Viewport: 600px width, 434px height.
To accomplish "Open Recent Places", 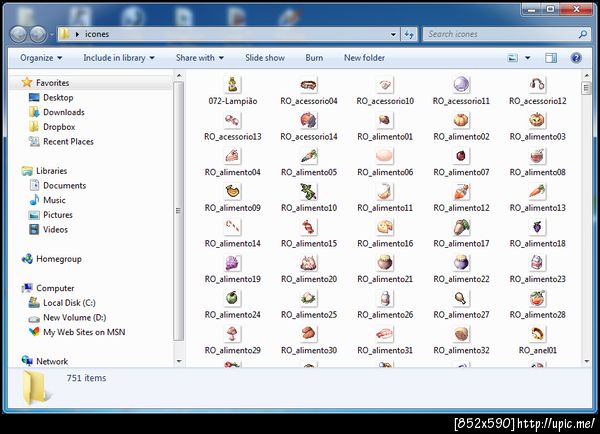I will coord(68,142).
